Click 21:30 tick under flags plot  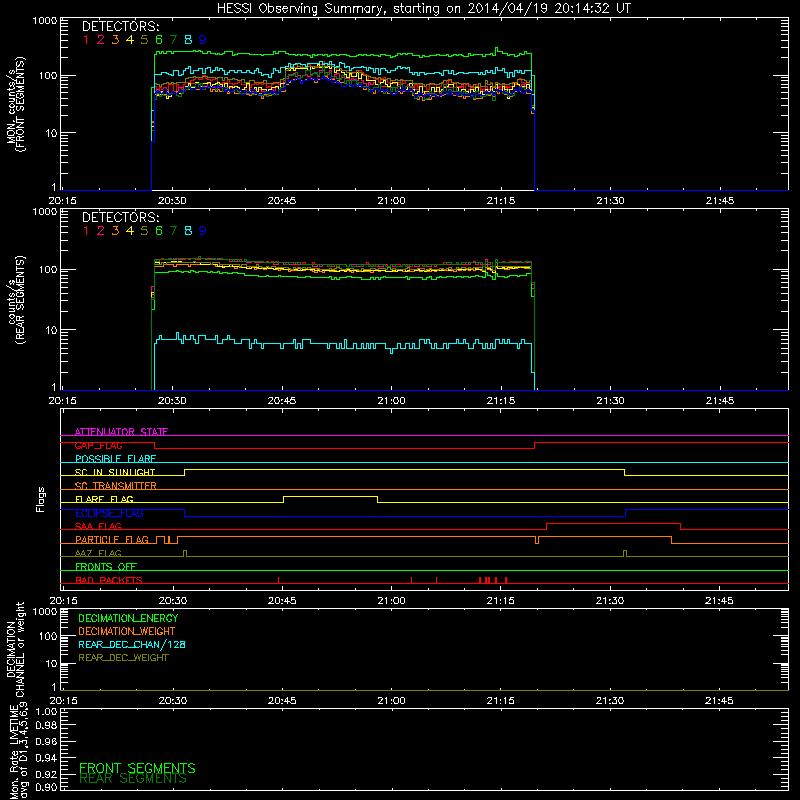tap(610, 601)
